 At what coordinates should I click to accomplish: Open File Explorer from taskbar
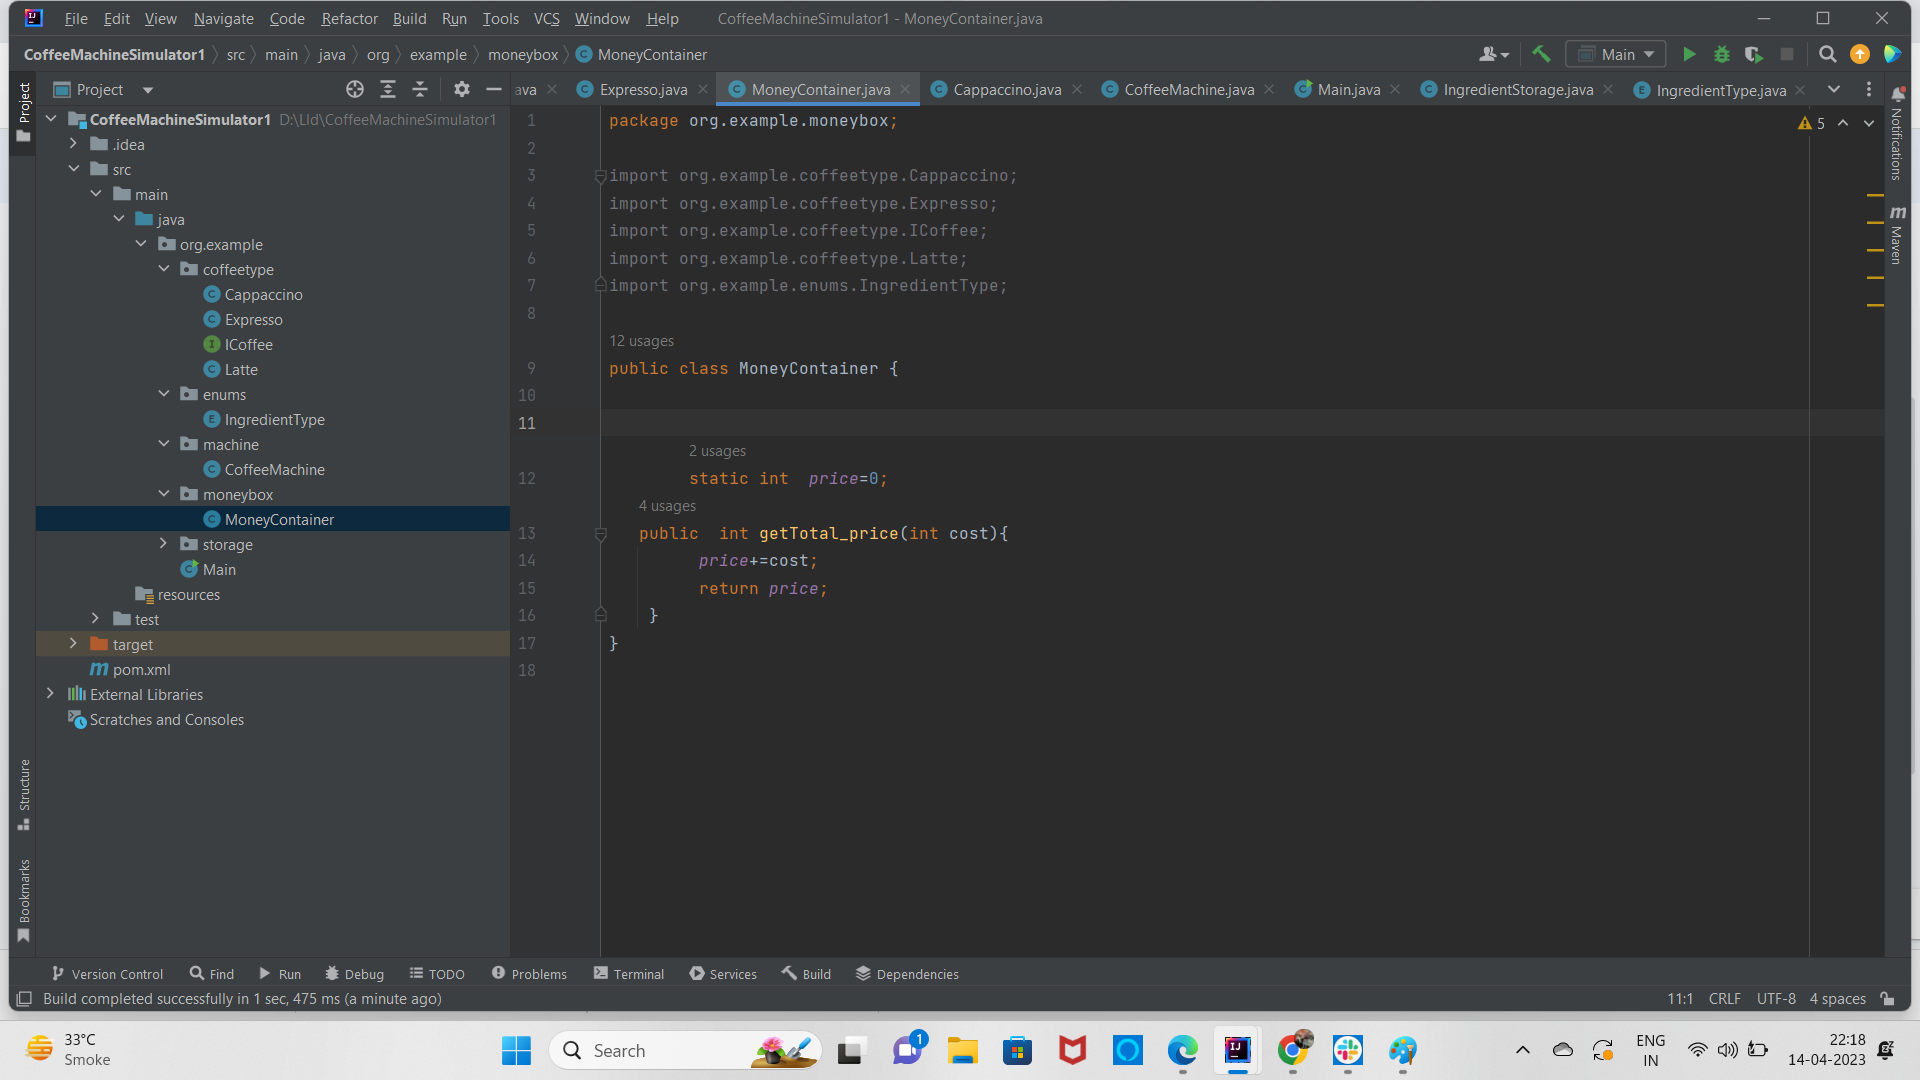(962, 1050)
